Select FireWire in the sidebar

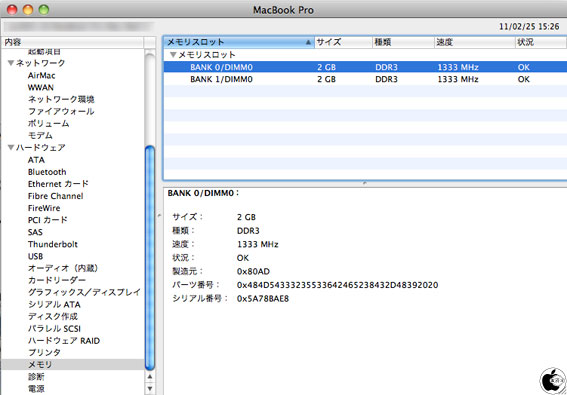(44, 208)
